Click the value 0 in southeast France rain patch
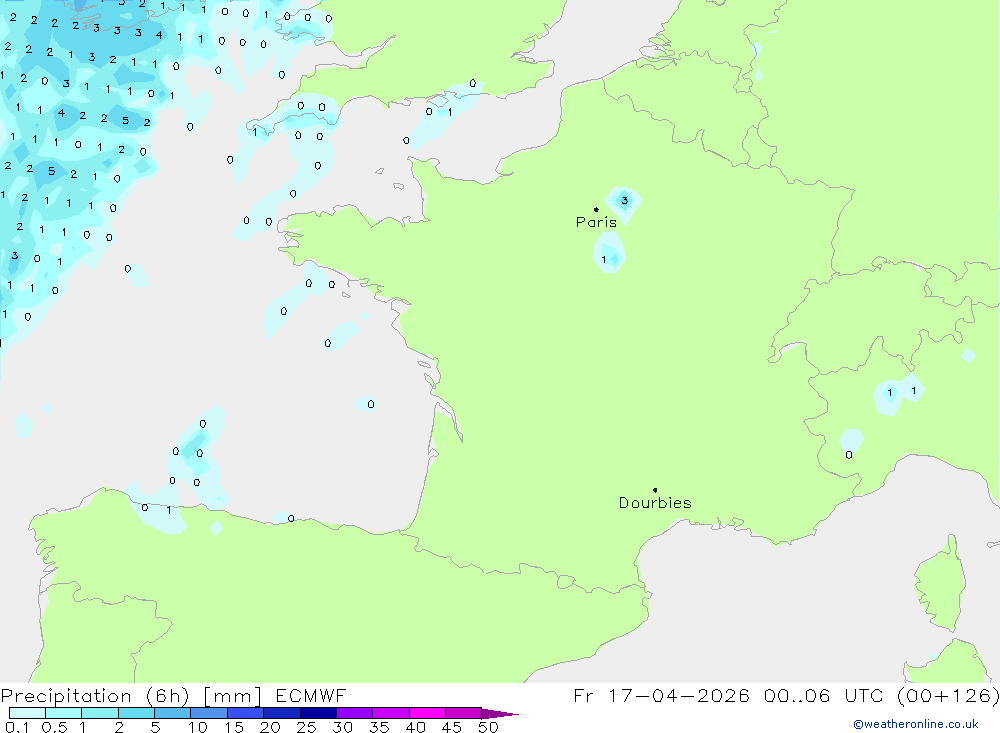Image resolution: width=1000 pixels, height=733 pixels. 848,455
